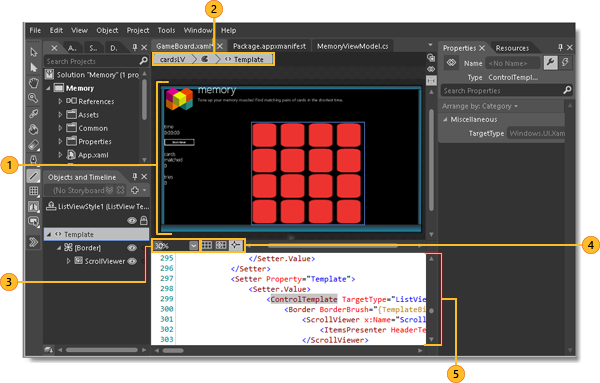The image size is (600, 383).
Task: Select the Pan hand tool
Action: click(x=34, y=83)
